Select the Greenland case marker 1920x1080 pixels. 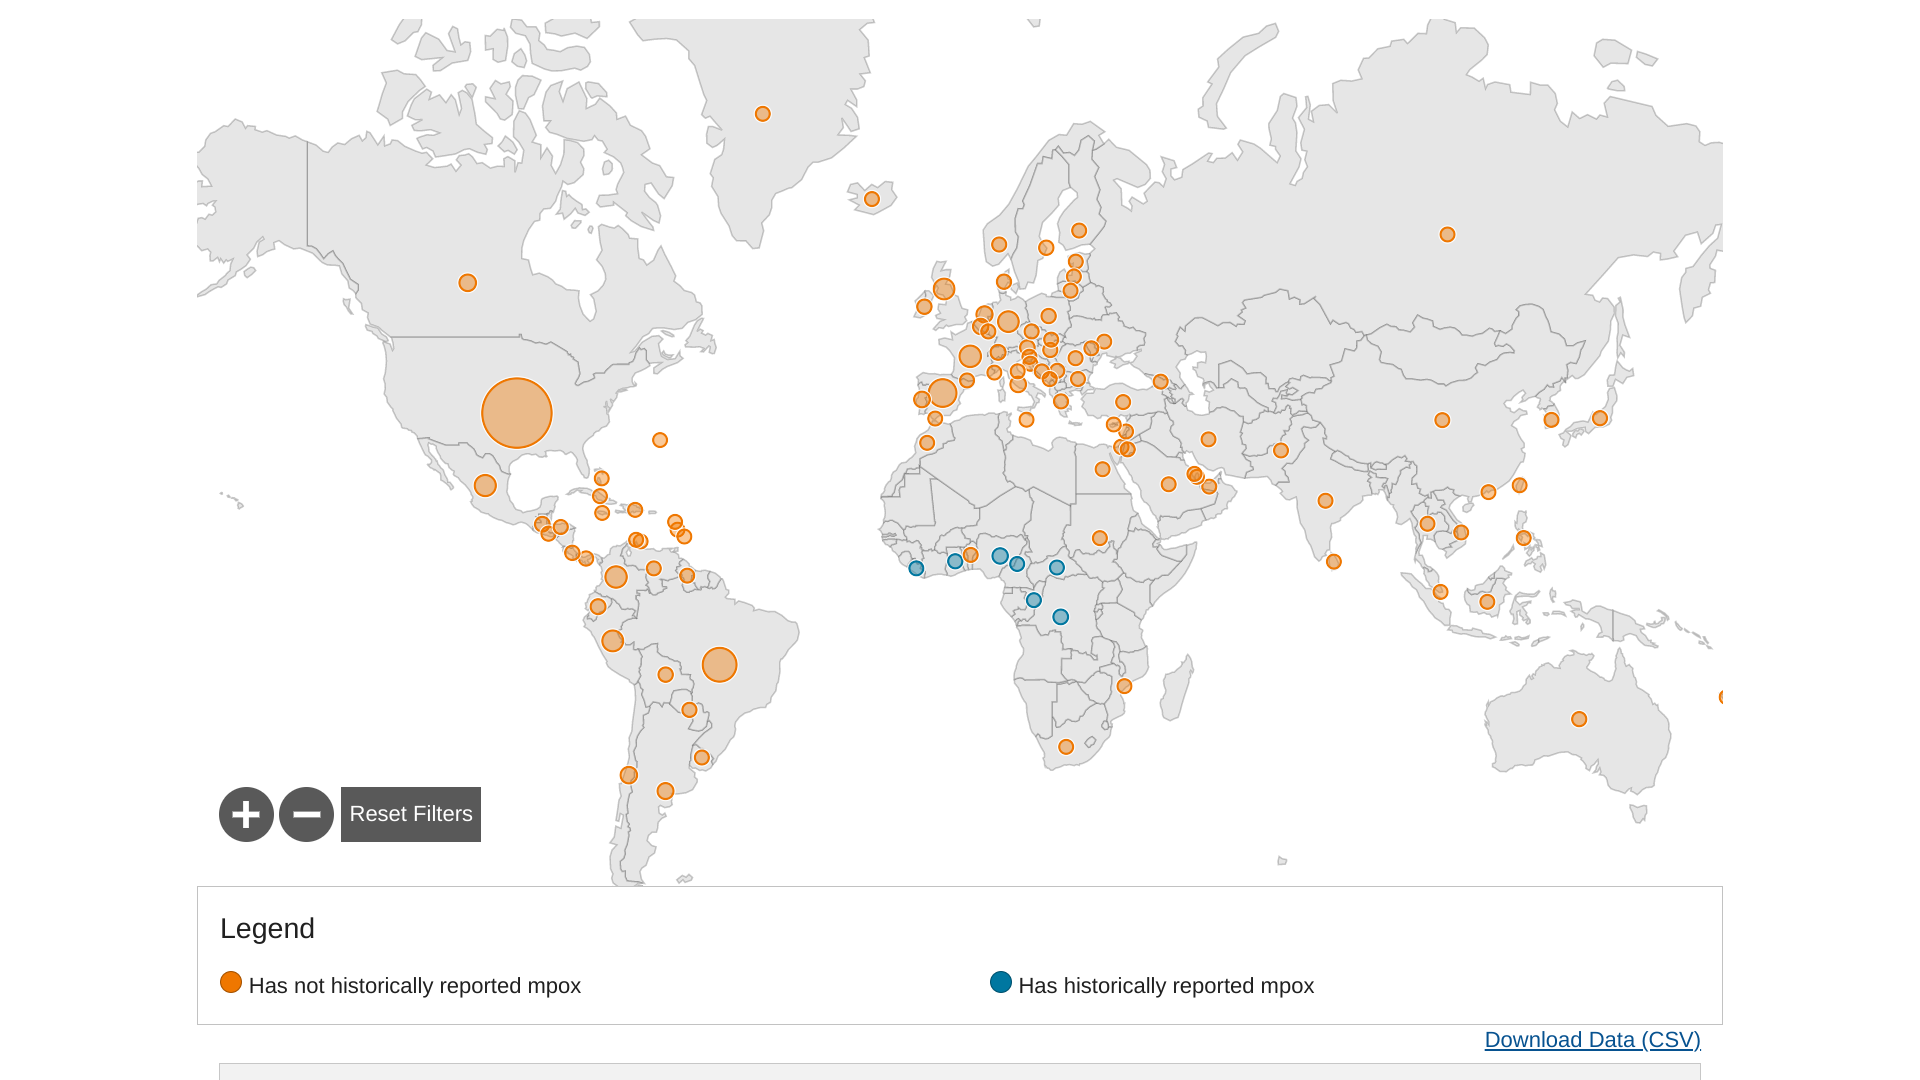(x=763, y=114)
